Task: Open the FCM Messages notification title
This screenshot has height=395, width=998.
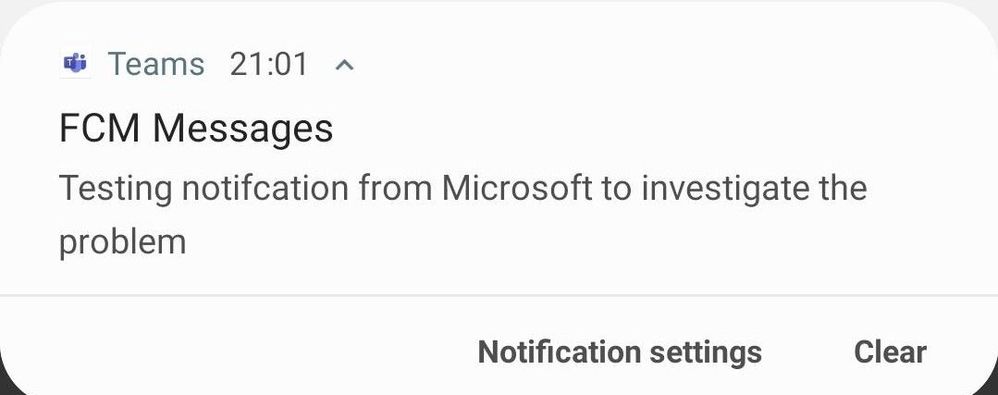Action: 196,128
